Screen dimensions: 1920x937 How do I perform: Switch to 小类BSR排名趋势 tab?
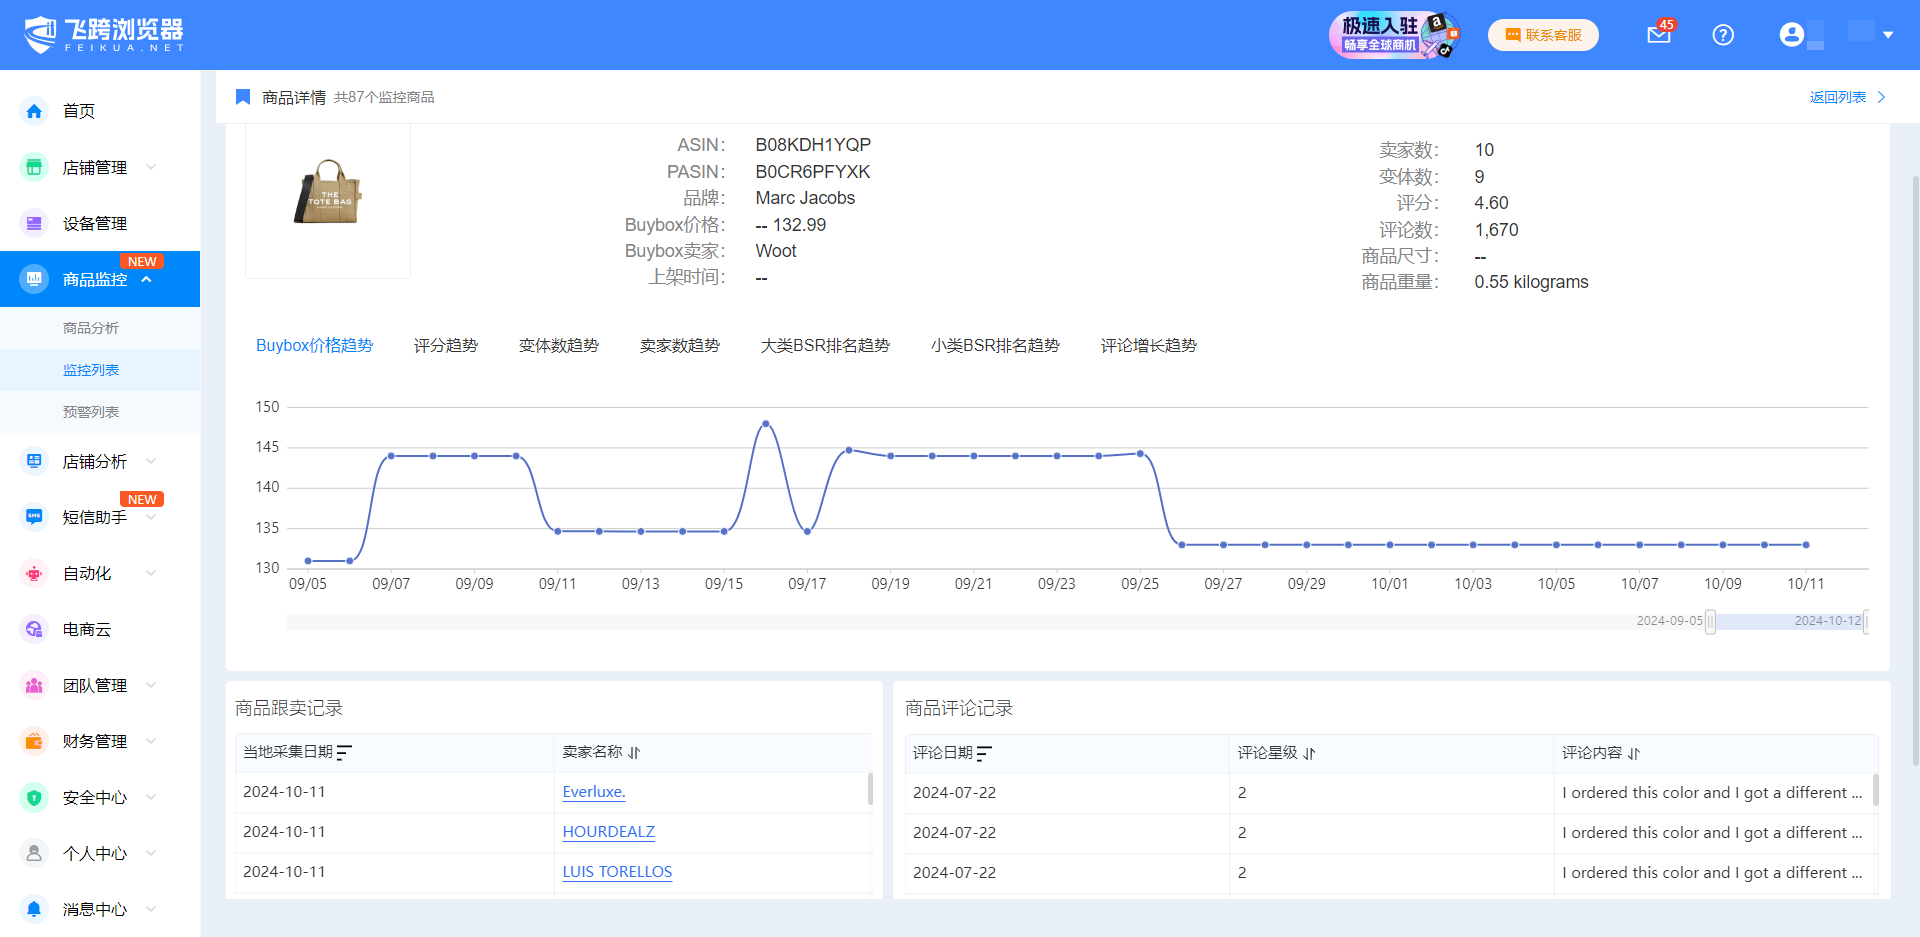[995, 345]
